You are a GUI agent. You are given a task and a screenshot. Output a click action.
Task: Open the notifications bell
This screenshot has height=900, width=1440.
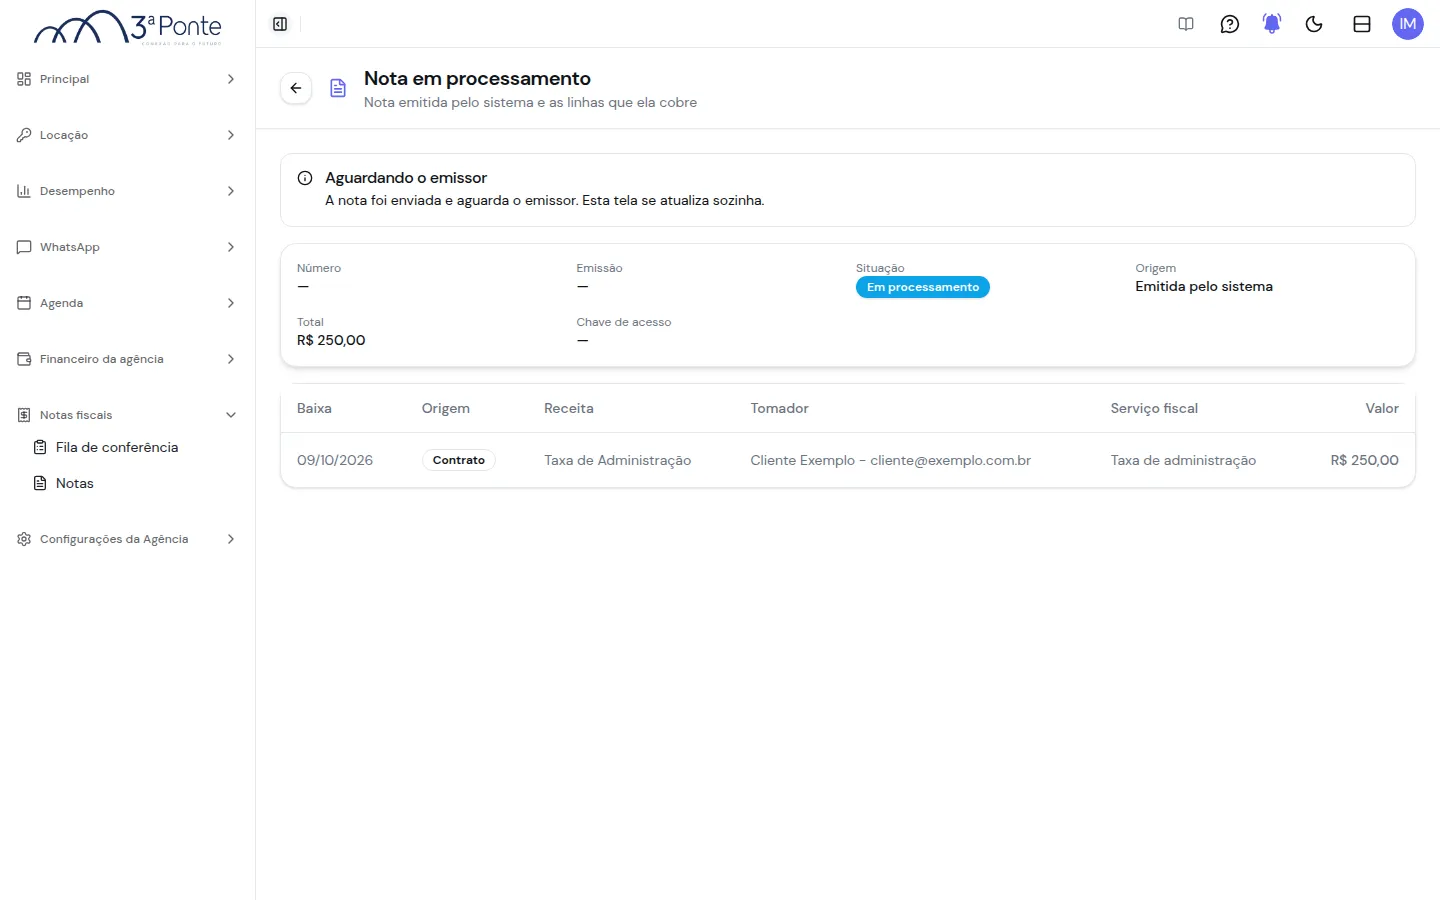coord(1272,24)
